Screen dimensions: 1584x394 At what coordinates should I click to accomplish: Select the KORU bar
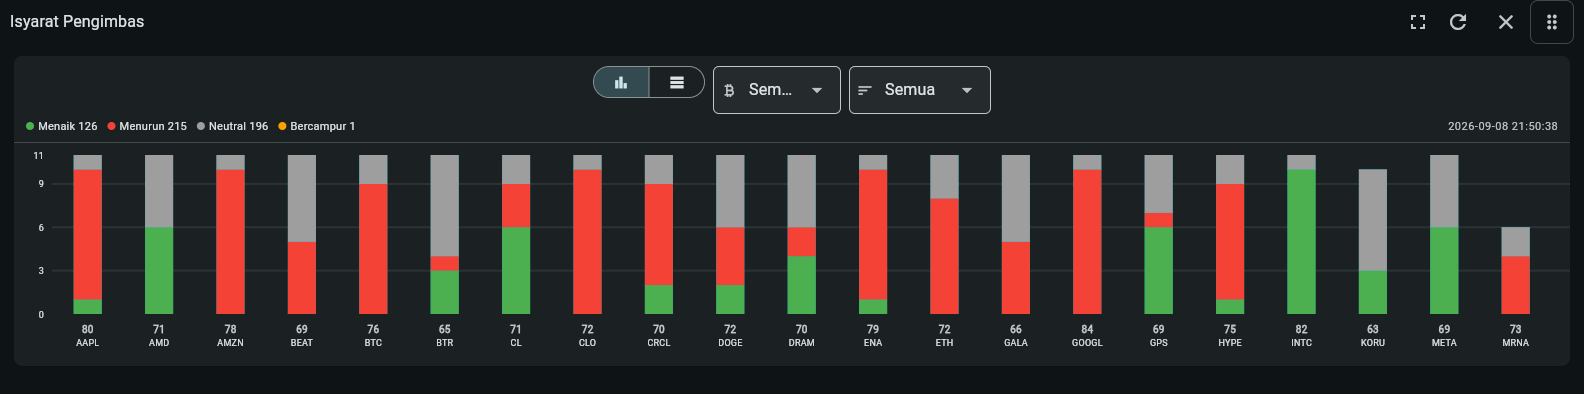point(1373,241)
